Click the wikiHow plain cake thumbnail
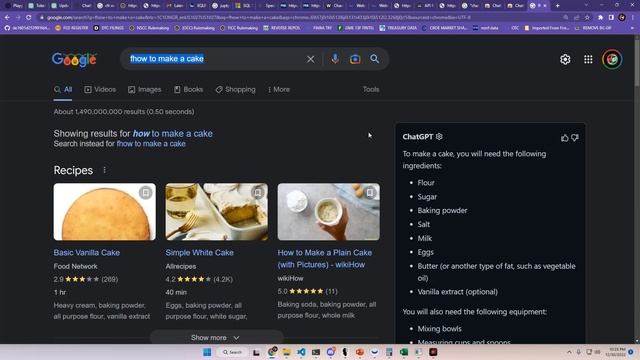 pos(329,212)
